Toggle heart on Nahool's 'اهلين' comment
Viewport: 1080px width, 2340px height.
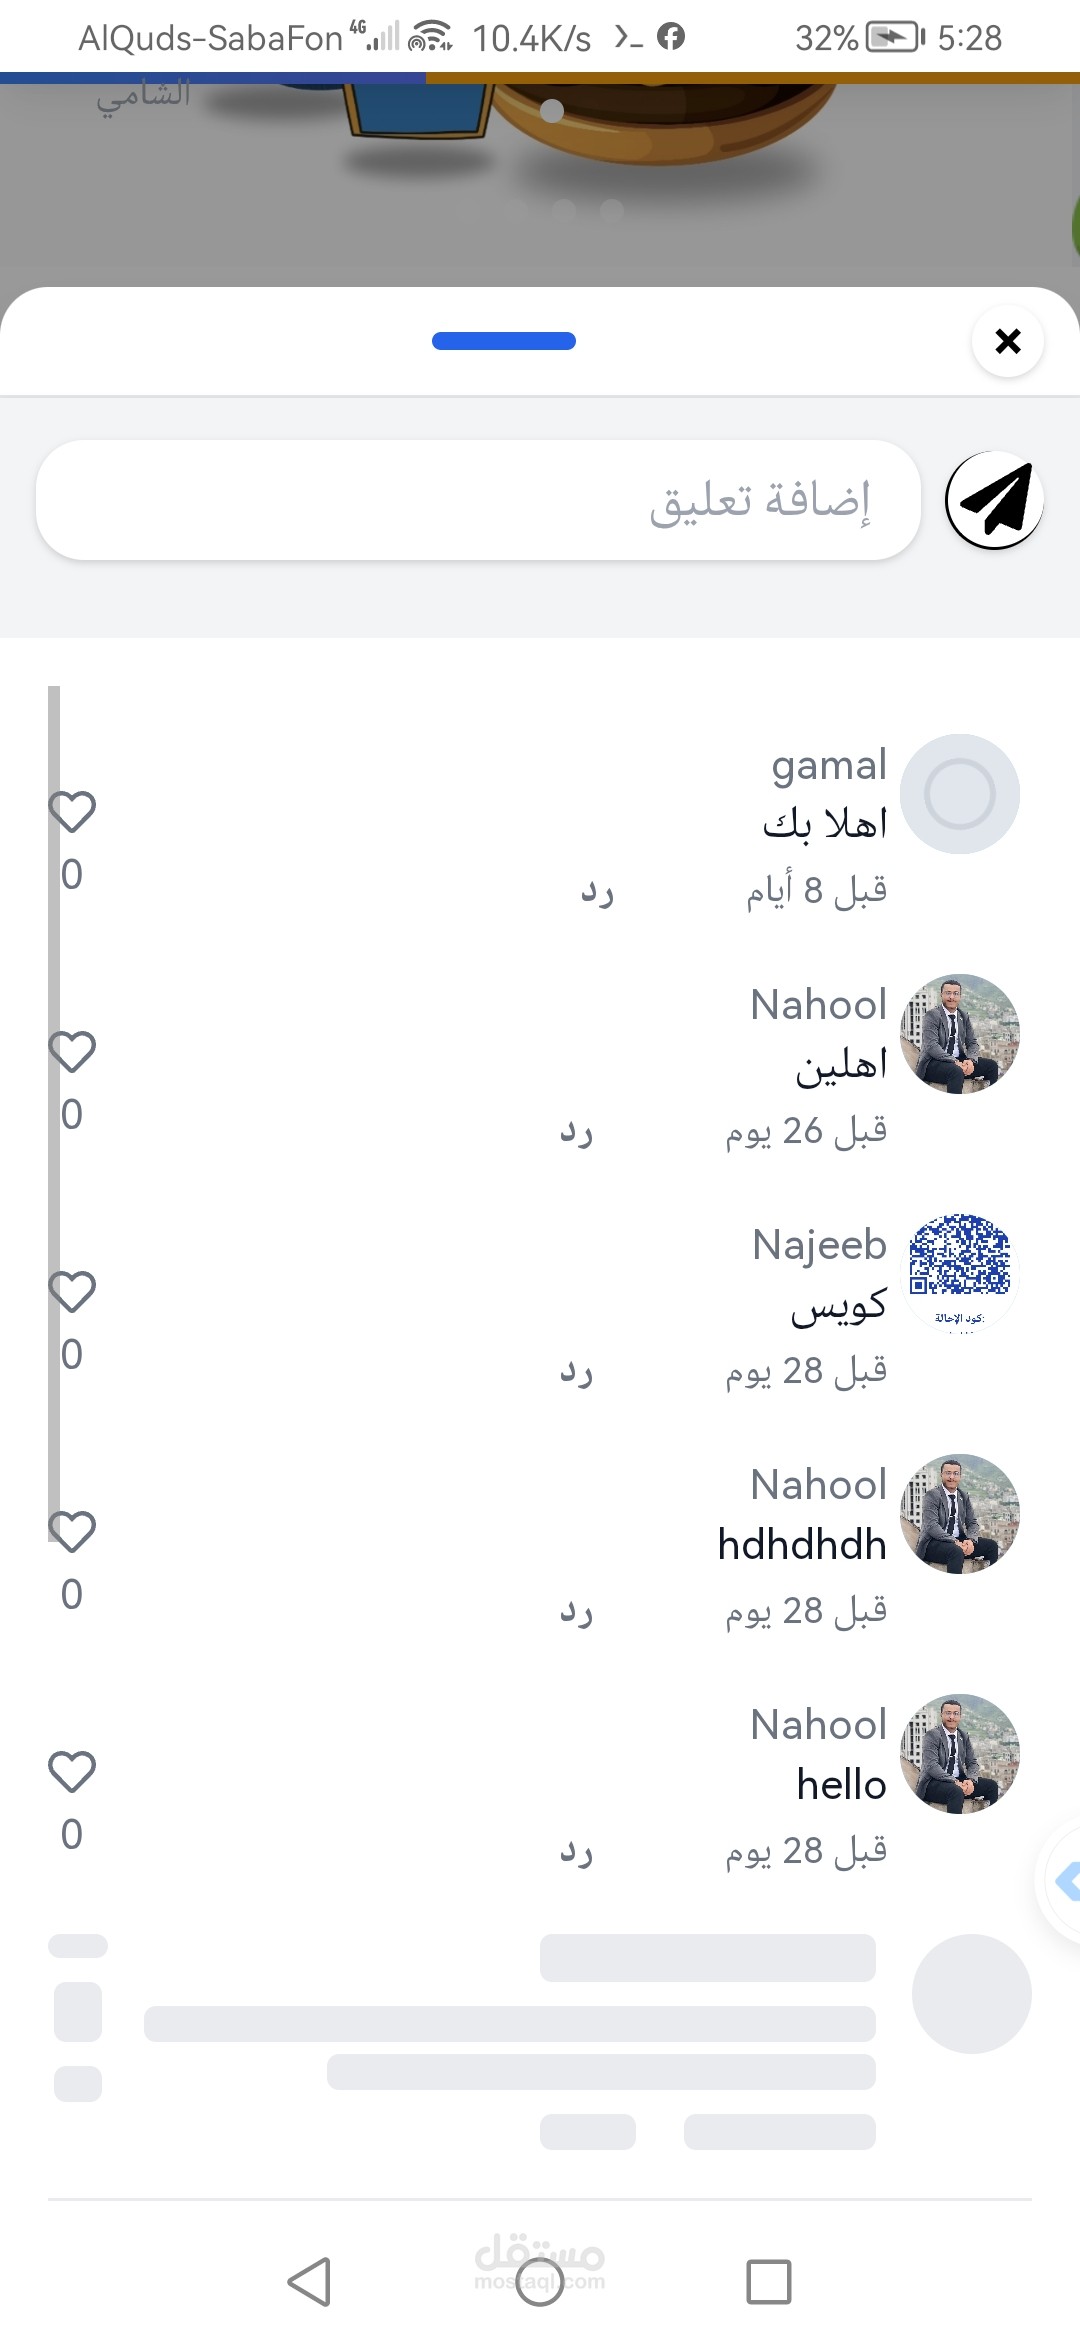[72, 1052]
